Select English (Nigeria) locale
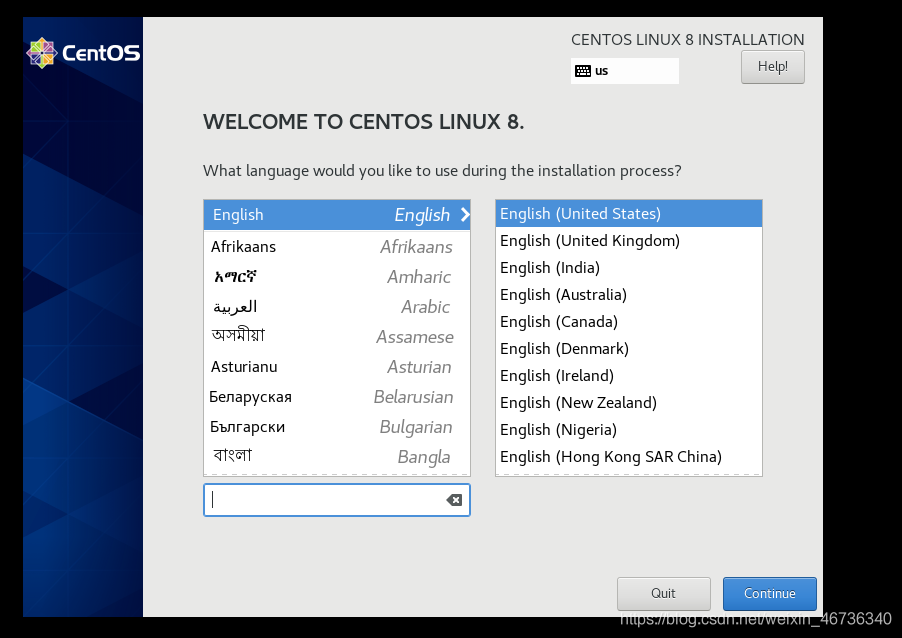902x638 pixels. (x=629, y=430)
